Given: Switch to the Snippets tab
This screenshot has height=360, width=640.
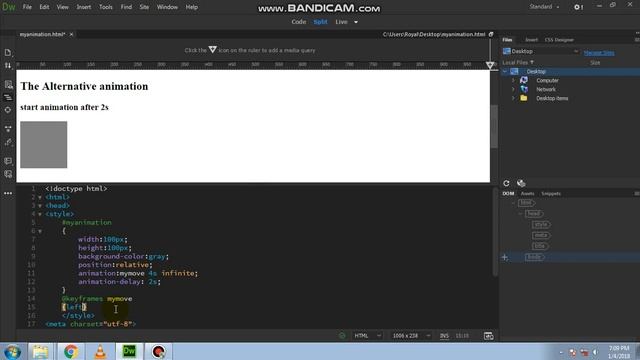Looking at the screenshot, I should tap(551, 193).
